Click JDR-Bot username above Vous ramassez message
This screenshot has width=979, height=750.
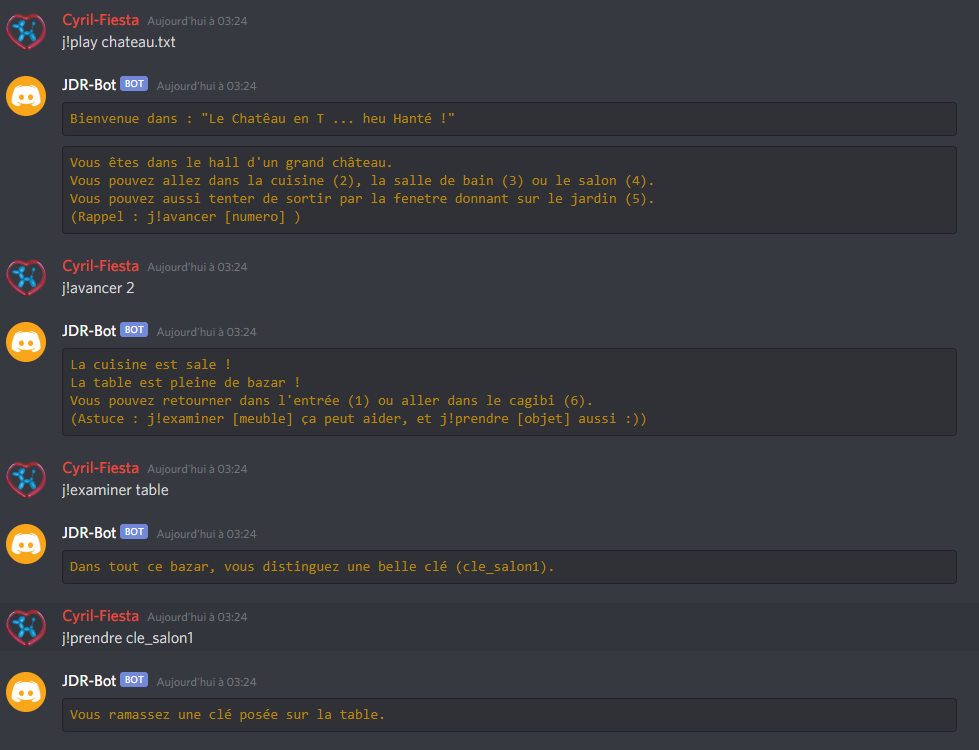89,681
